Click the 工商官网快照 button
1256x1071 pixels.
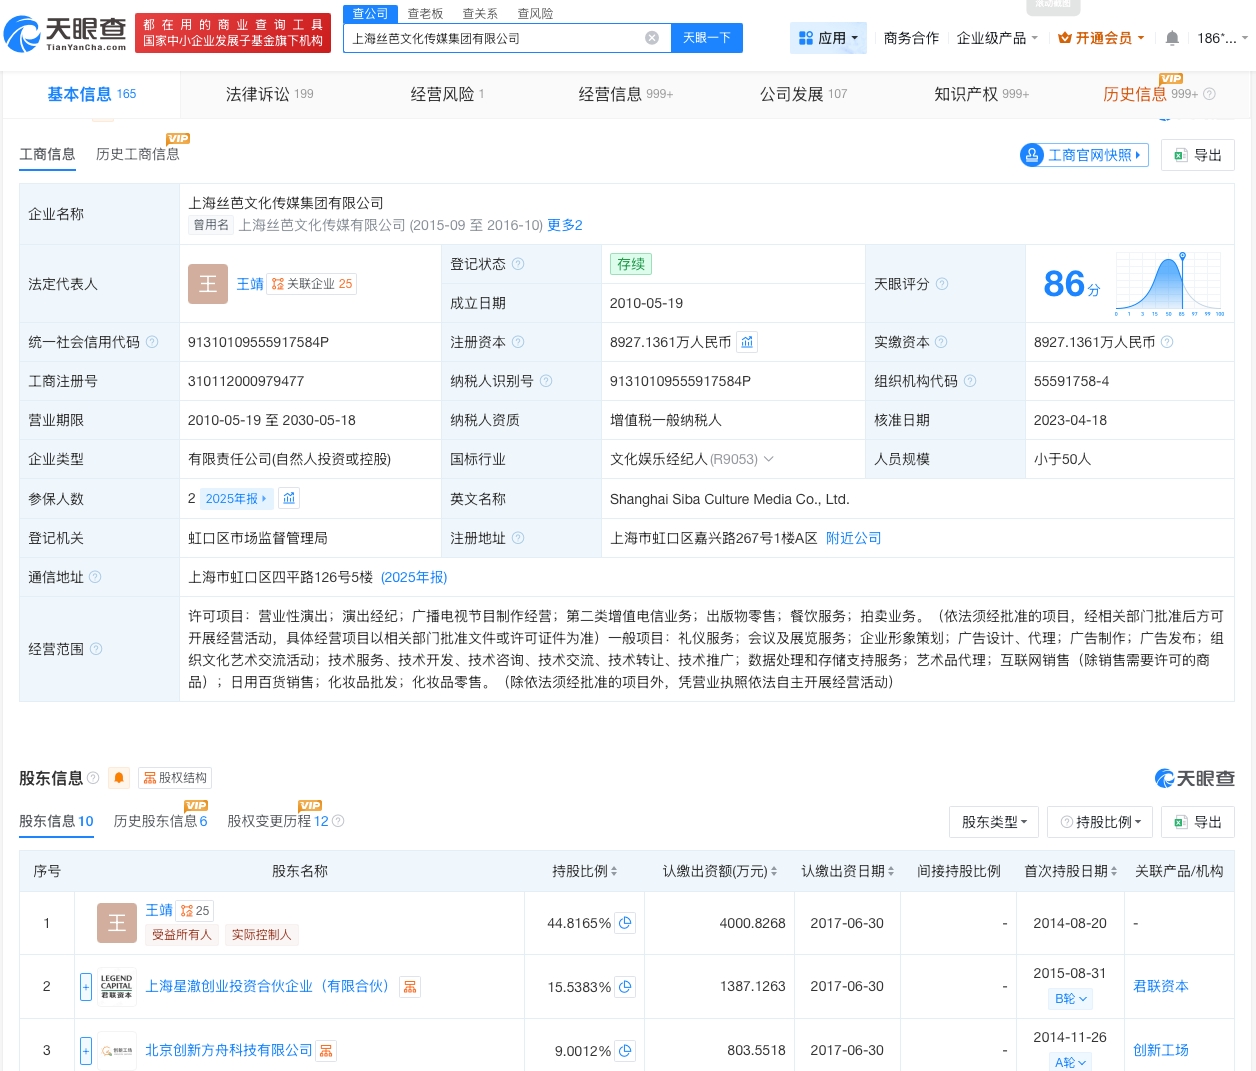tap(1084, 155)
